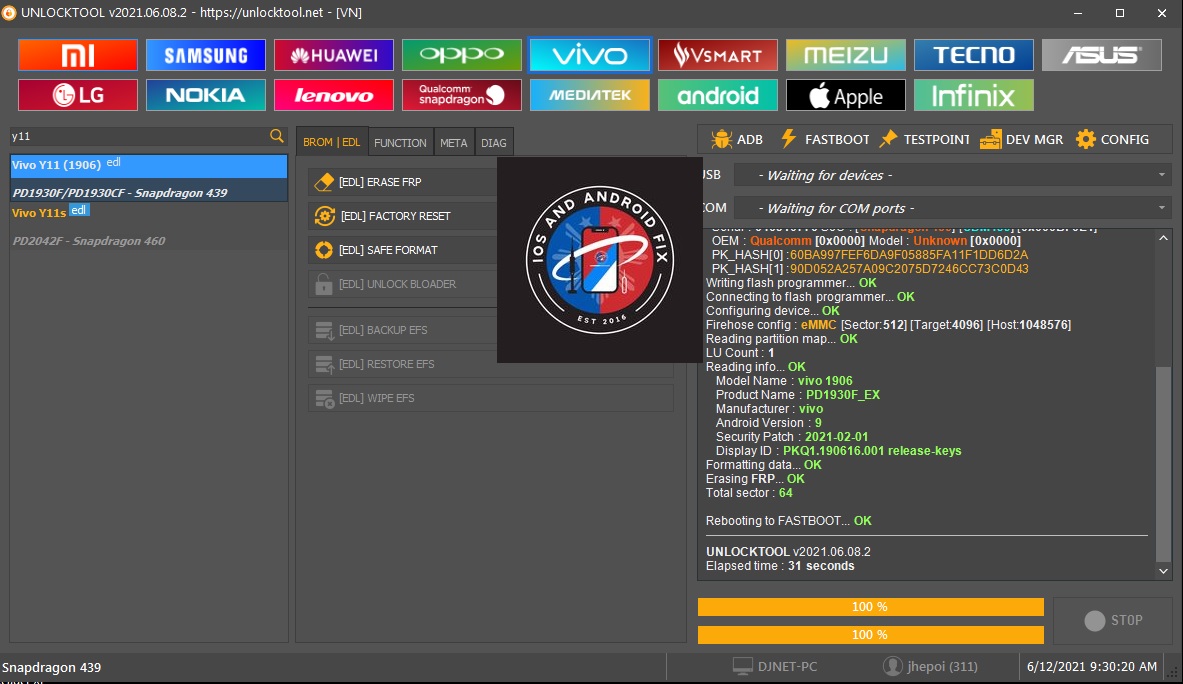
Task: Open the CONFIG settings
Action: (1113, 140)
